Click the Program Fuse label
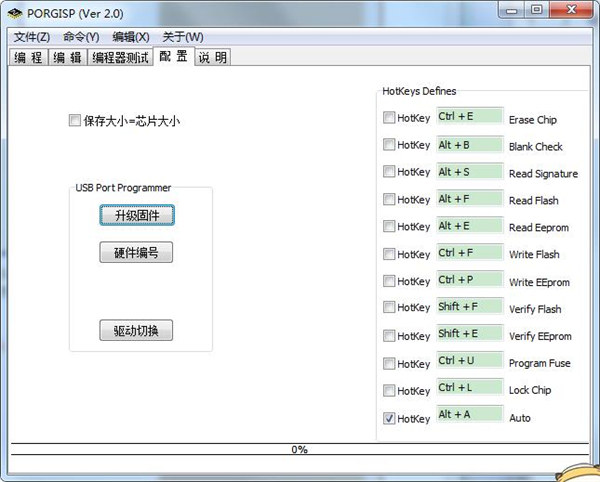This screenshot has width=600, height=482. pos(540,363)
